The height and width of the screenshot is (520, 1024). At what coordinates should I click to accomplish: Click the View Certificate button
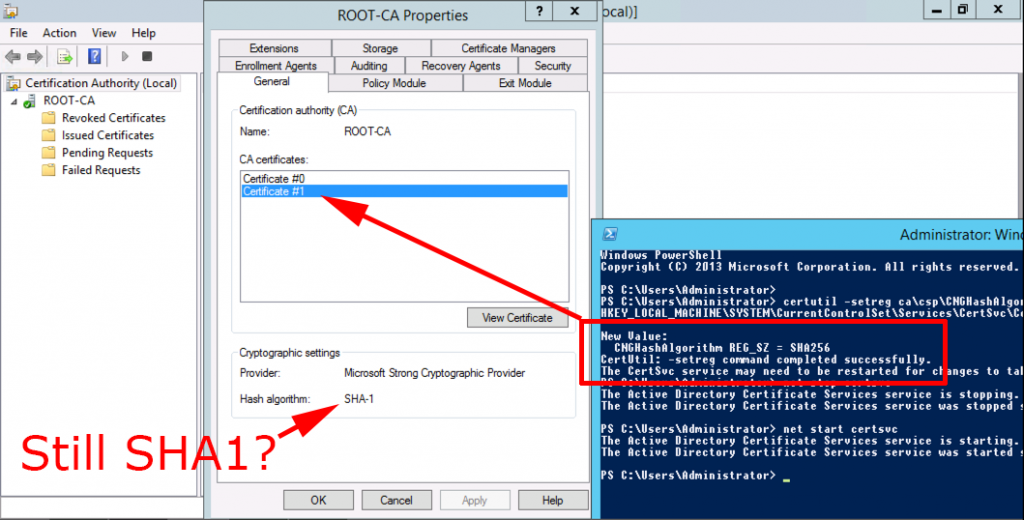[517, 318]
